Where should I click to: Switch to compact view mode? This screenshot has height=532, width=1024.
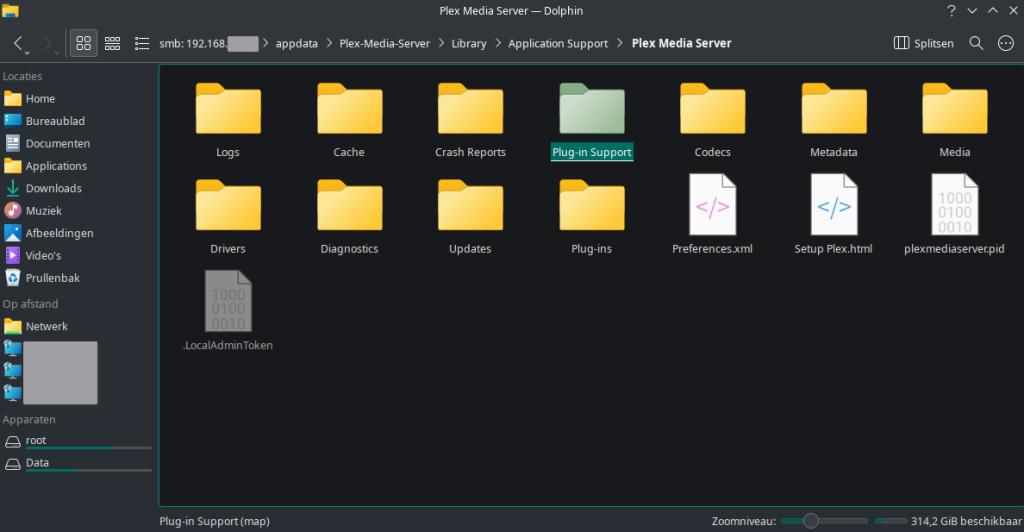(113, 44)
